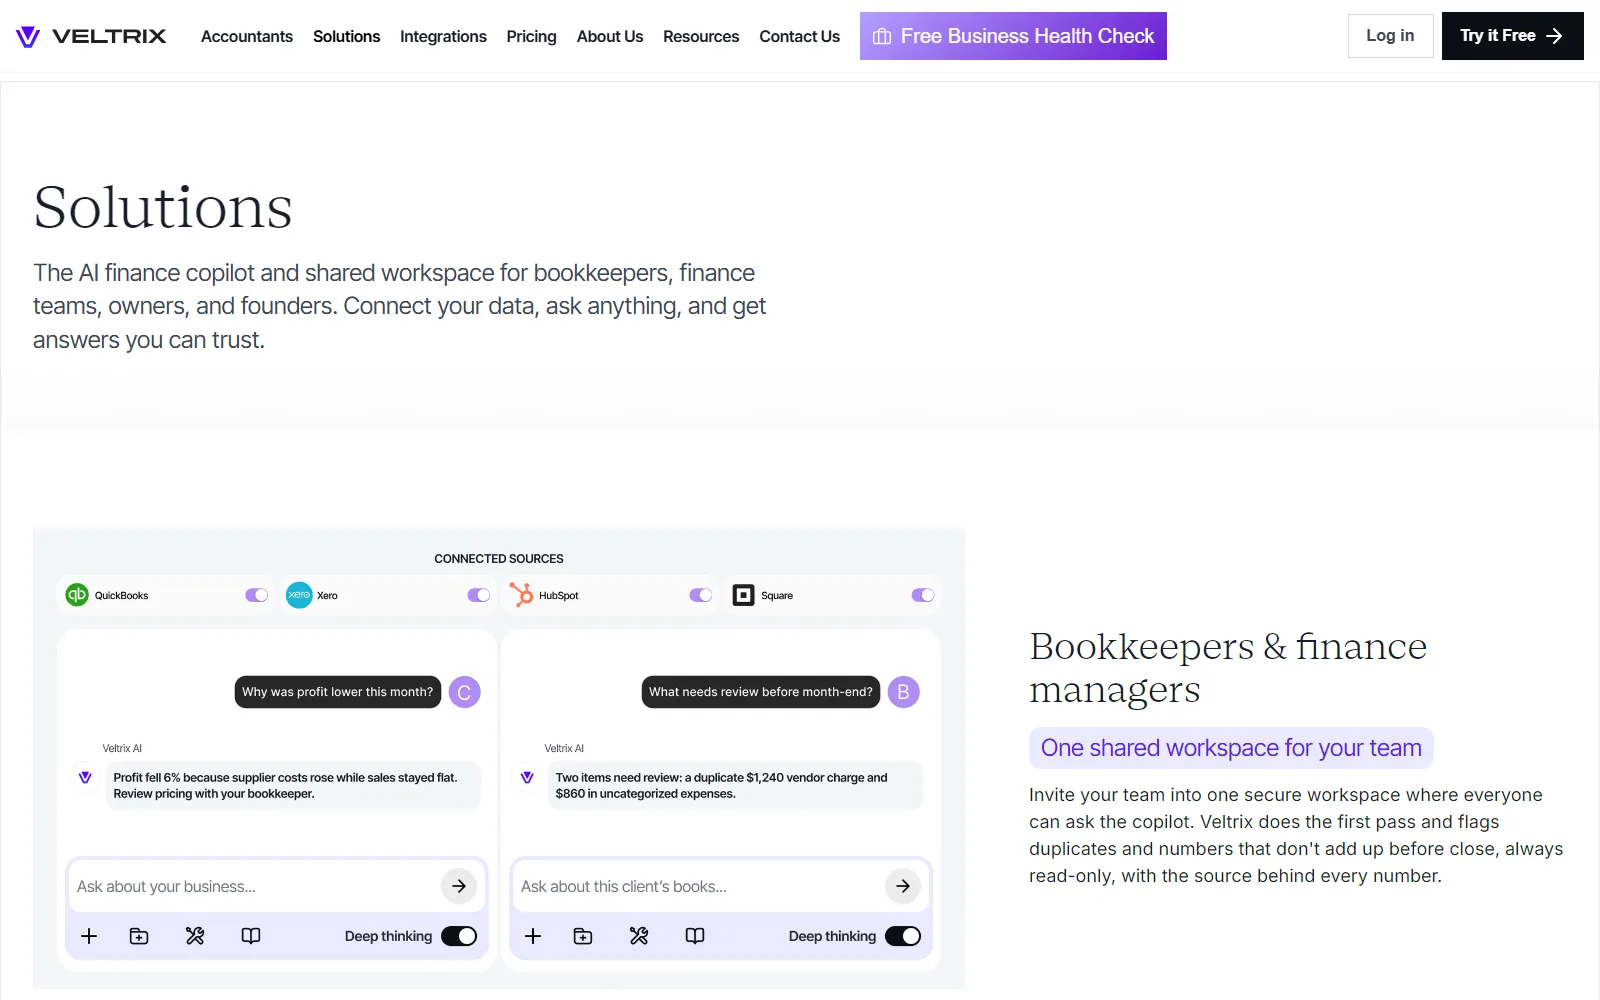Toggle the HubSpot connection switch
Screen dimensions: 1600x1000
pyautogui.click(x=701, y=595)
